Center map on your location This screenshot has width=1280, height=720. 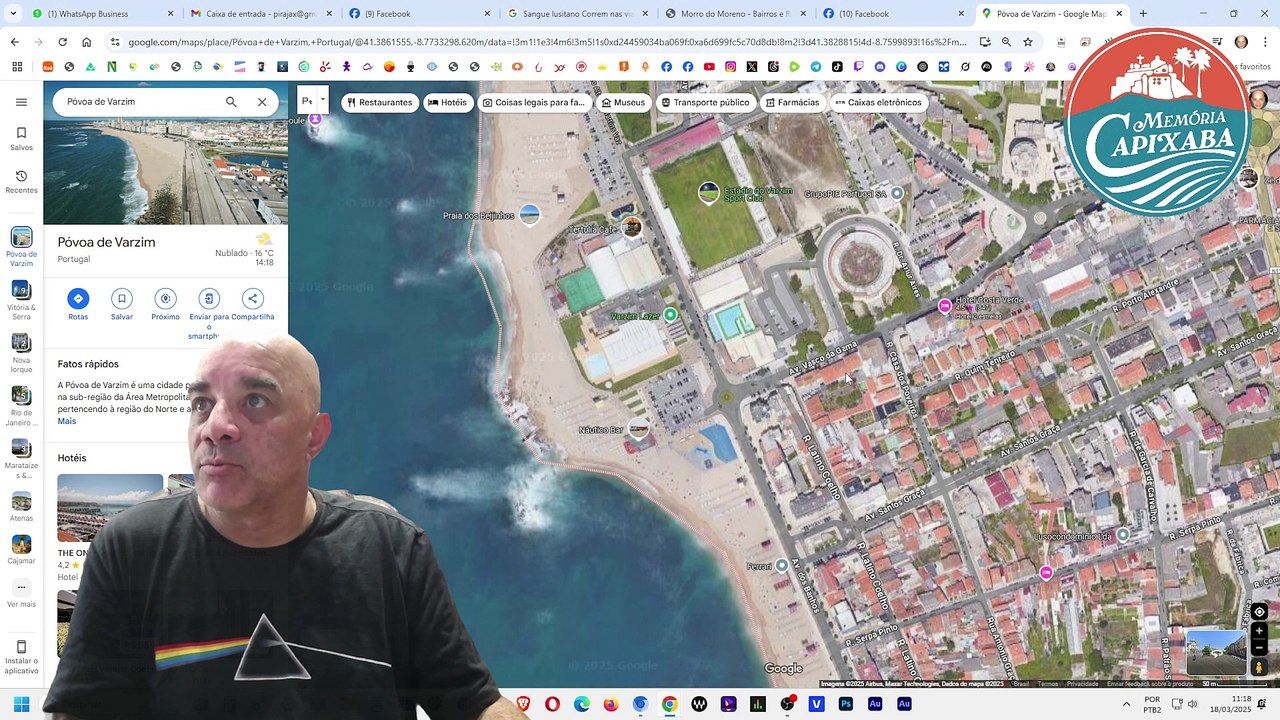click(x=1259, y=612)
